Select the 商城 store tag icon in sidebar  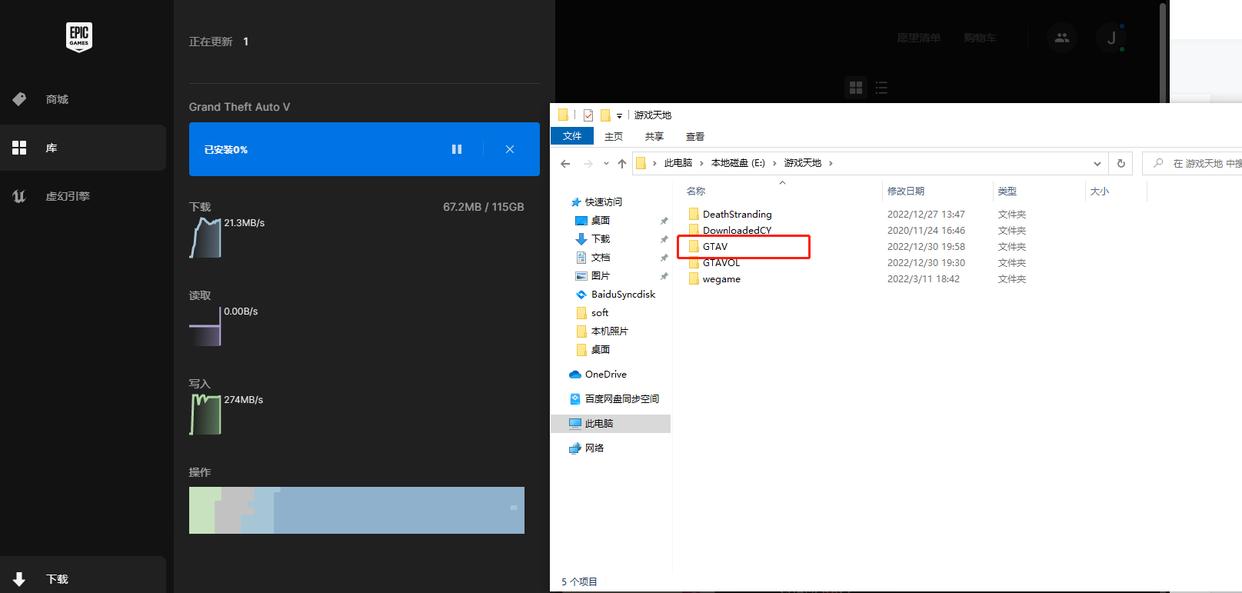[x=17, y=99]
